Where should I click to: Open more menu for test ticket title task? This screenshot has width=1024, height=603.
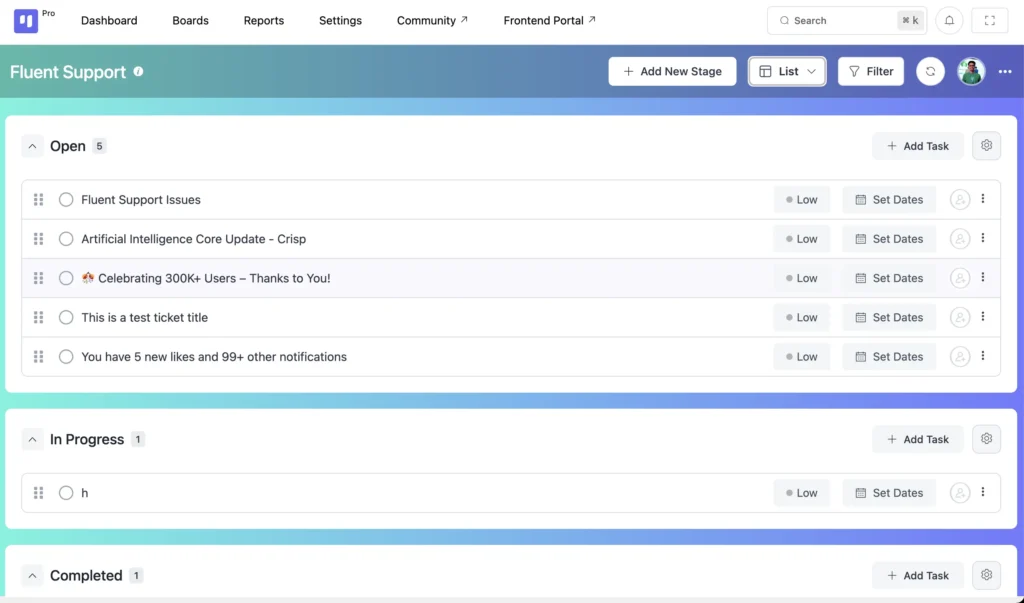tap(983, 316)
